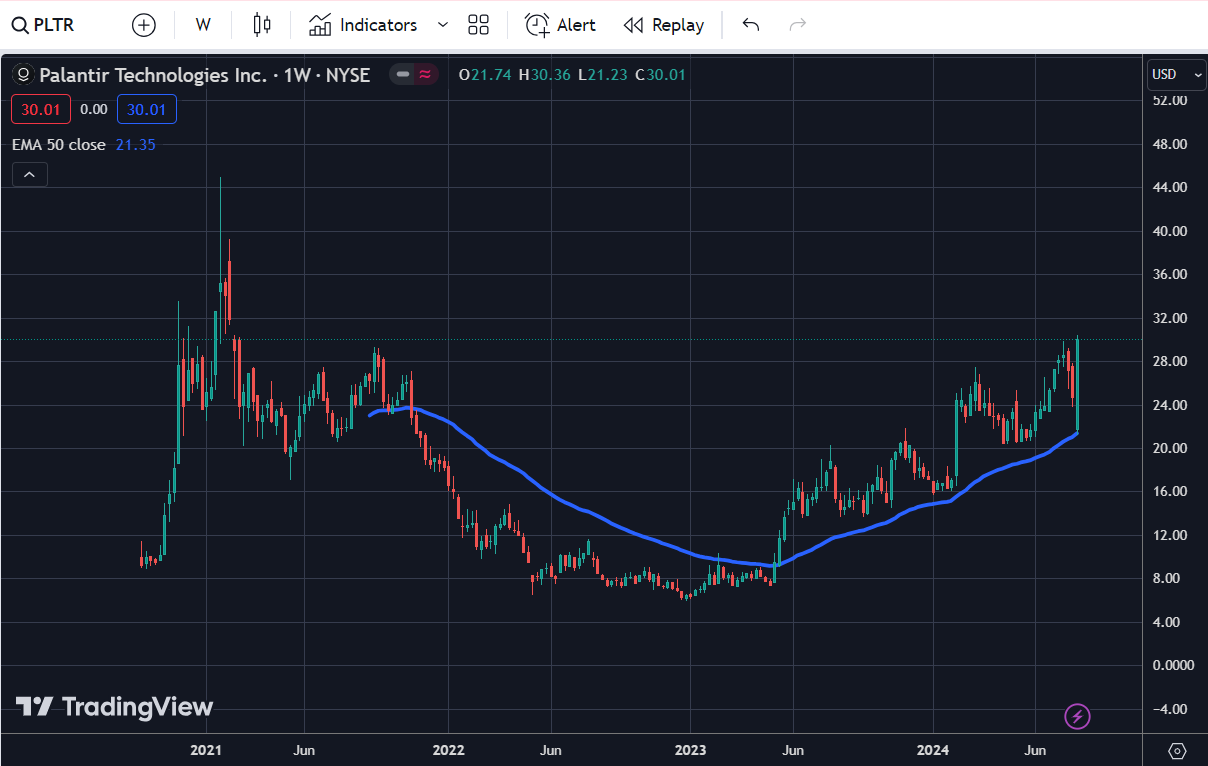Click the 0.0000 price axis label
The image size is (1208, 766).
tap(1172, 665)
